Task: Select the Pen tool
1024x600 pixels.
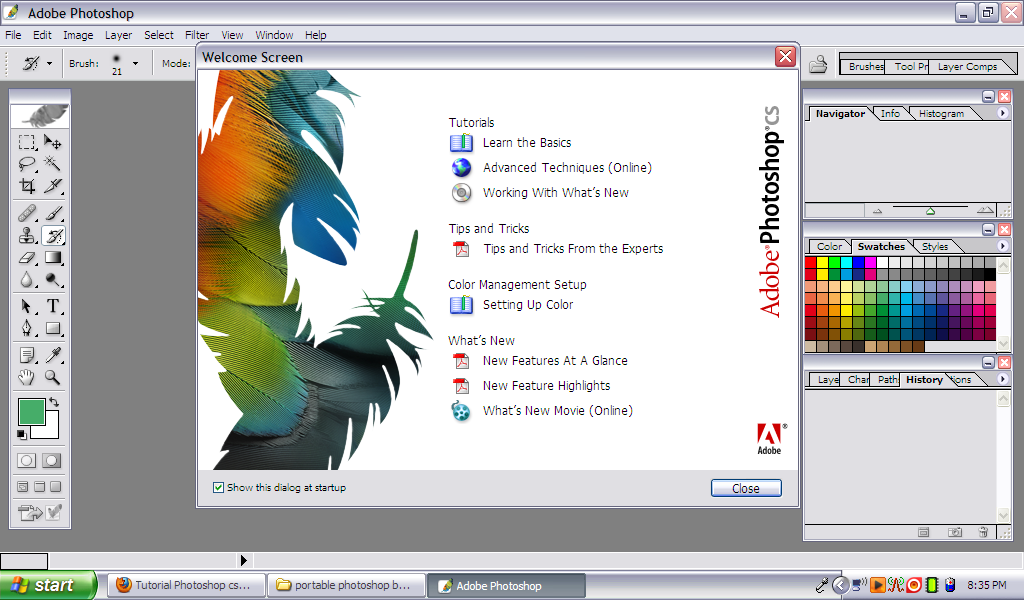Action: (x=27, y=328)
